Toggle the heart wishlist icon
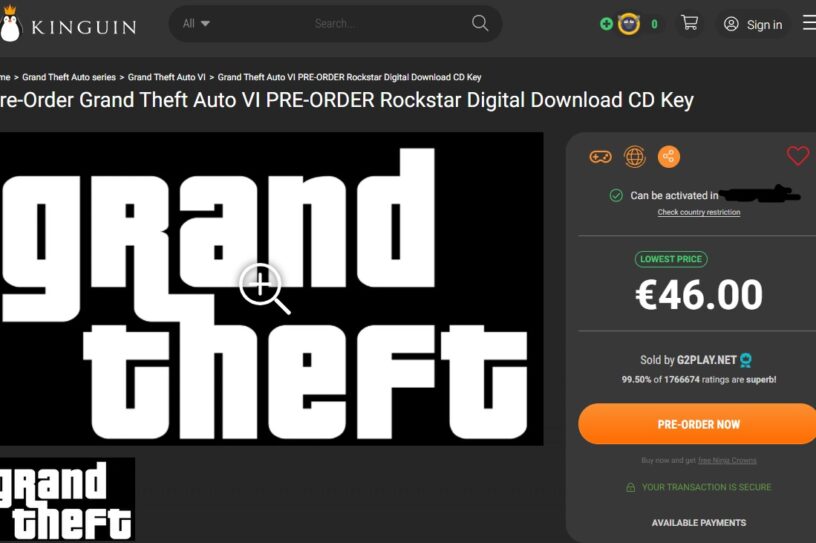The image size is (816, 543). (x=798, y=156)
